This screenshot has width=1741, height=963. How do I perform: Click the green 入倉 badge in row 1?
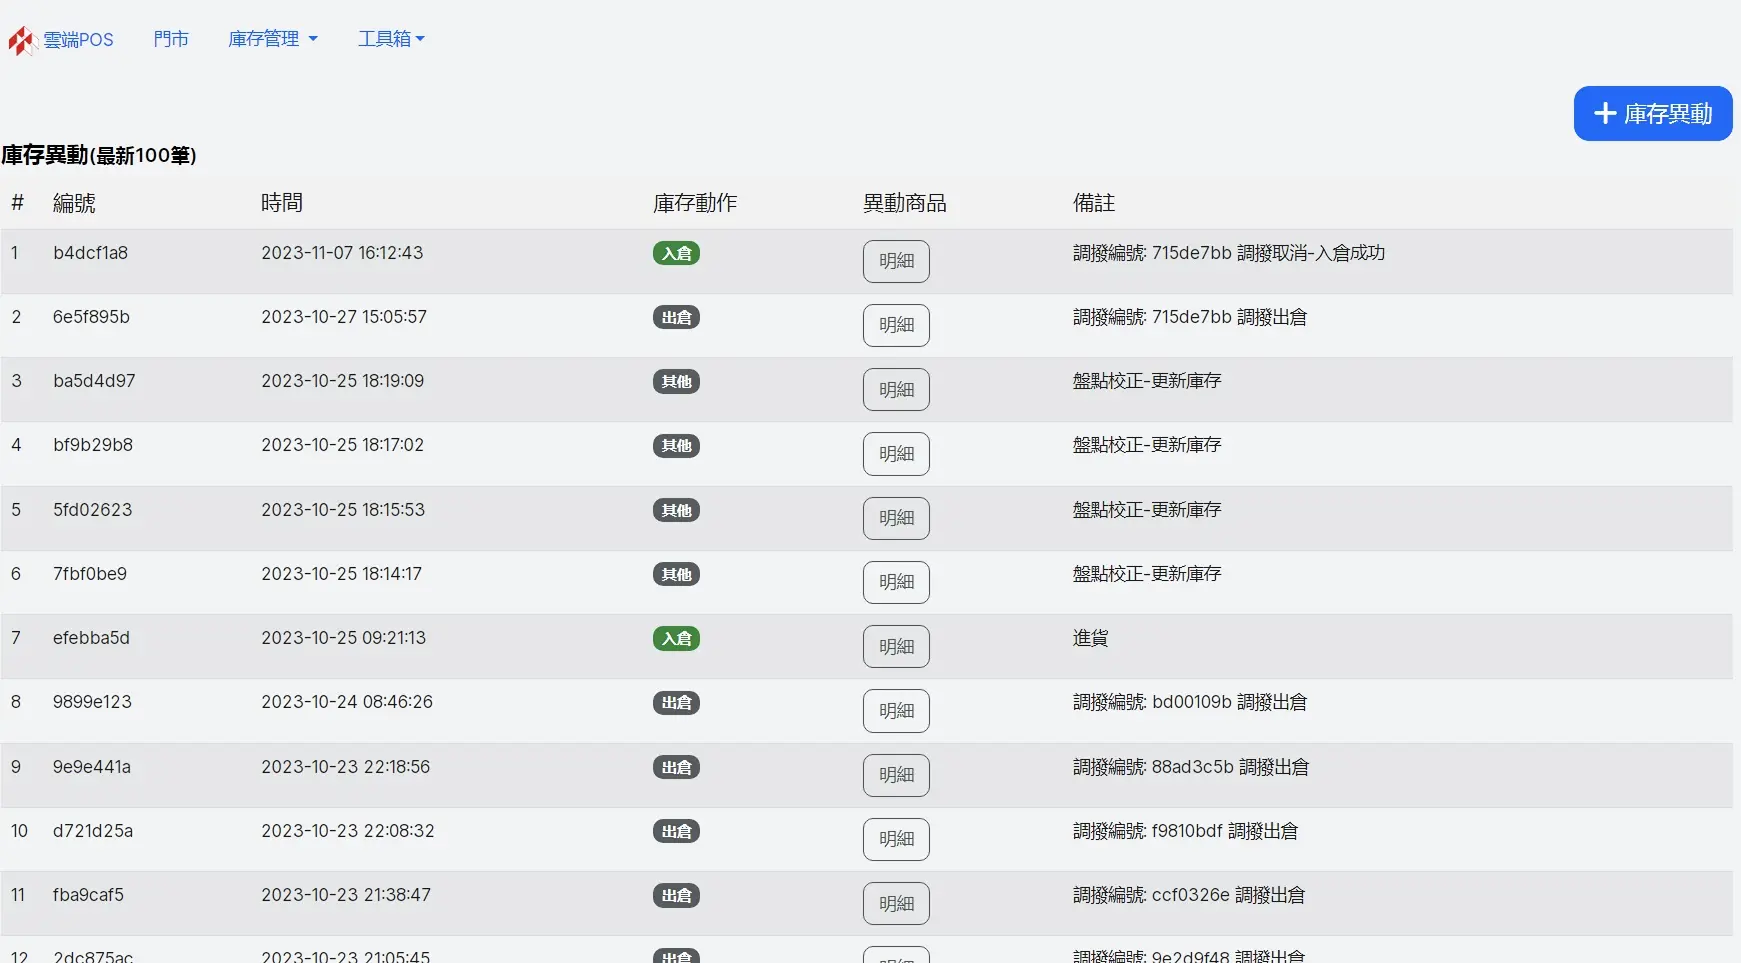click(676, 254)
